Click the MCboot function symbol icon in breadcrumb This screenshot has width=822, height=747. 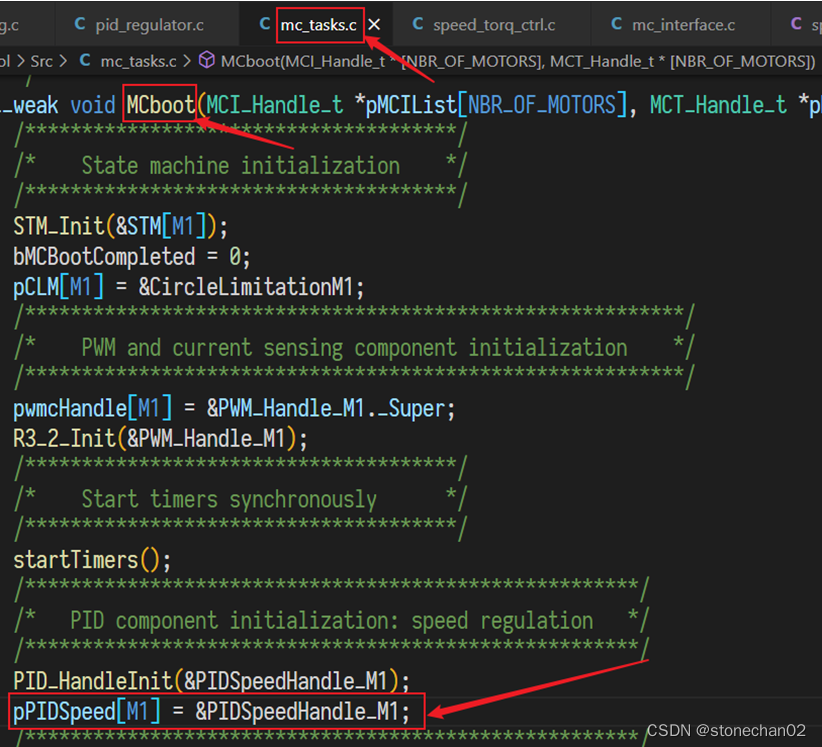coord(207,60)
